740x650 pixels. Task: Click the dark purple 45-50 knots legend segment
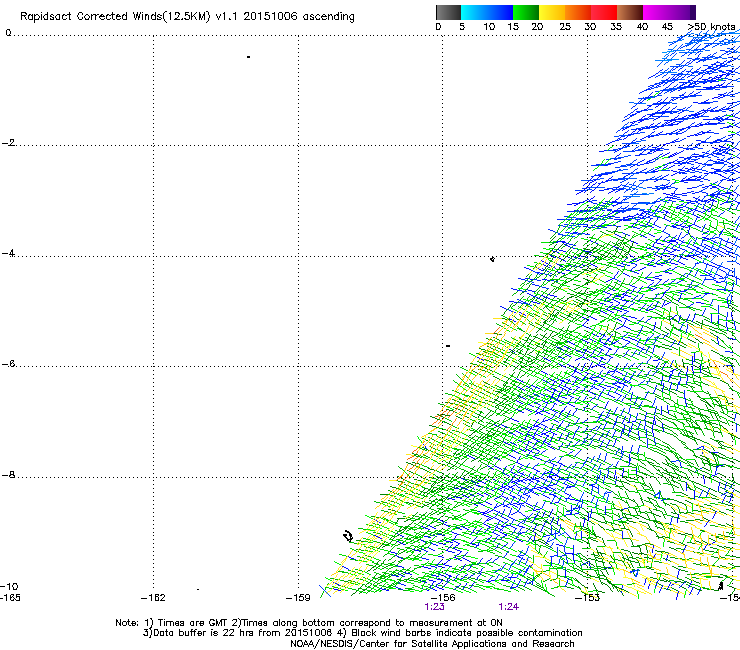(682, 12)
